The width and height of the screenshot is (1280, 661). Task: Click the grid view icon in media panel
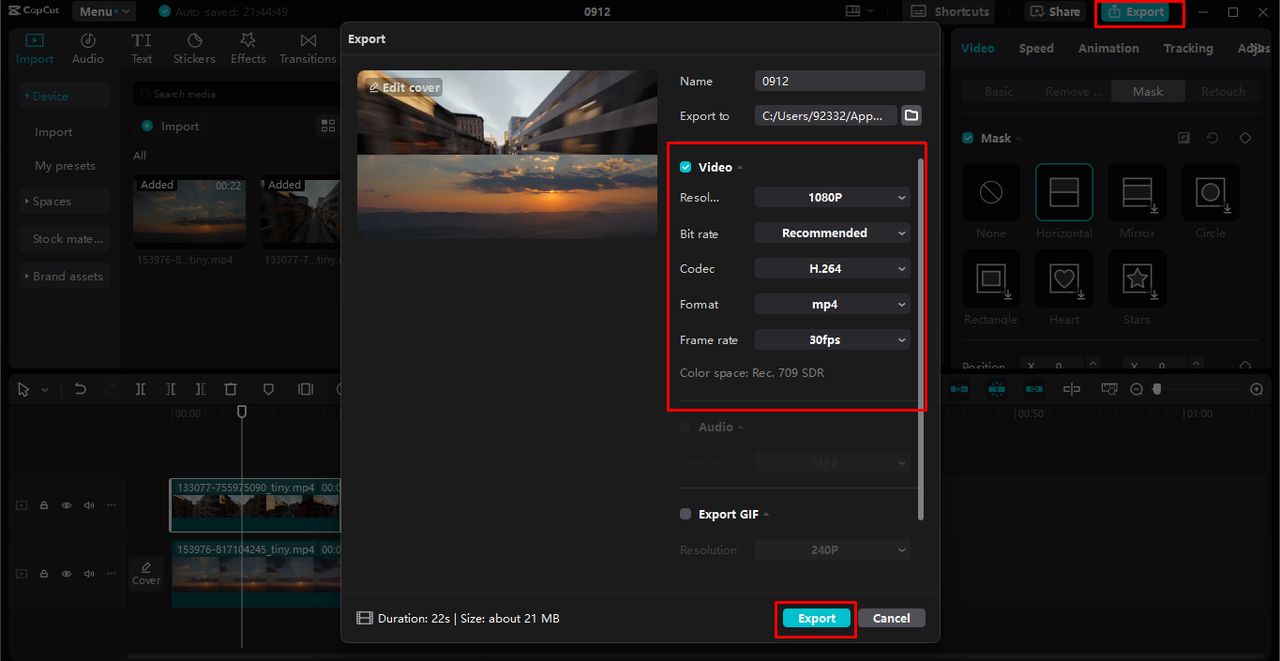point(328,126)
